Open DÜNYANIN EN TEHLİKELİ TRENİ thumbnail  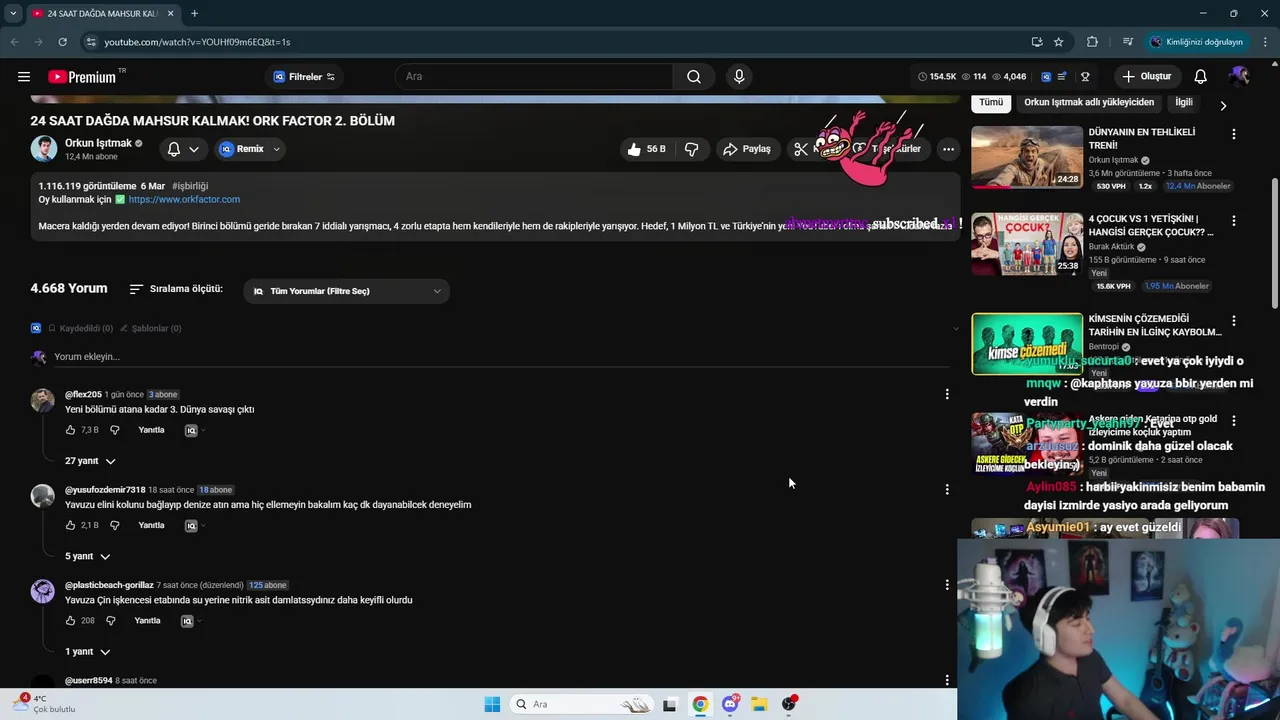(x=1027, y=157)
